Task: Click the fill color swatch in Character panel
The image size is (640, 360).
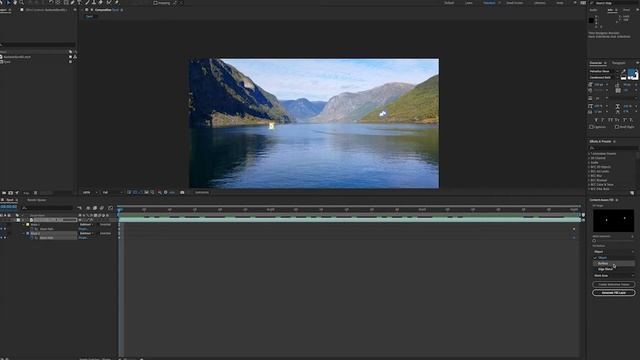Action: click(x=632, y=73)
